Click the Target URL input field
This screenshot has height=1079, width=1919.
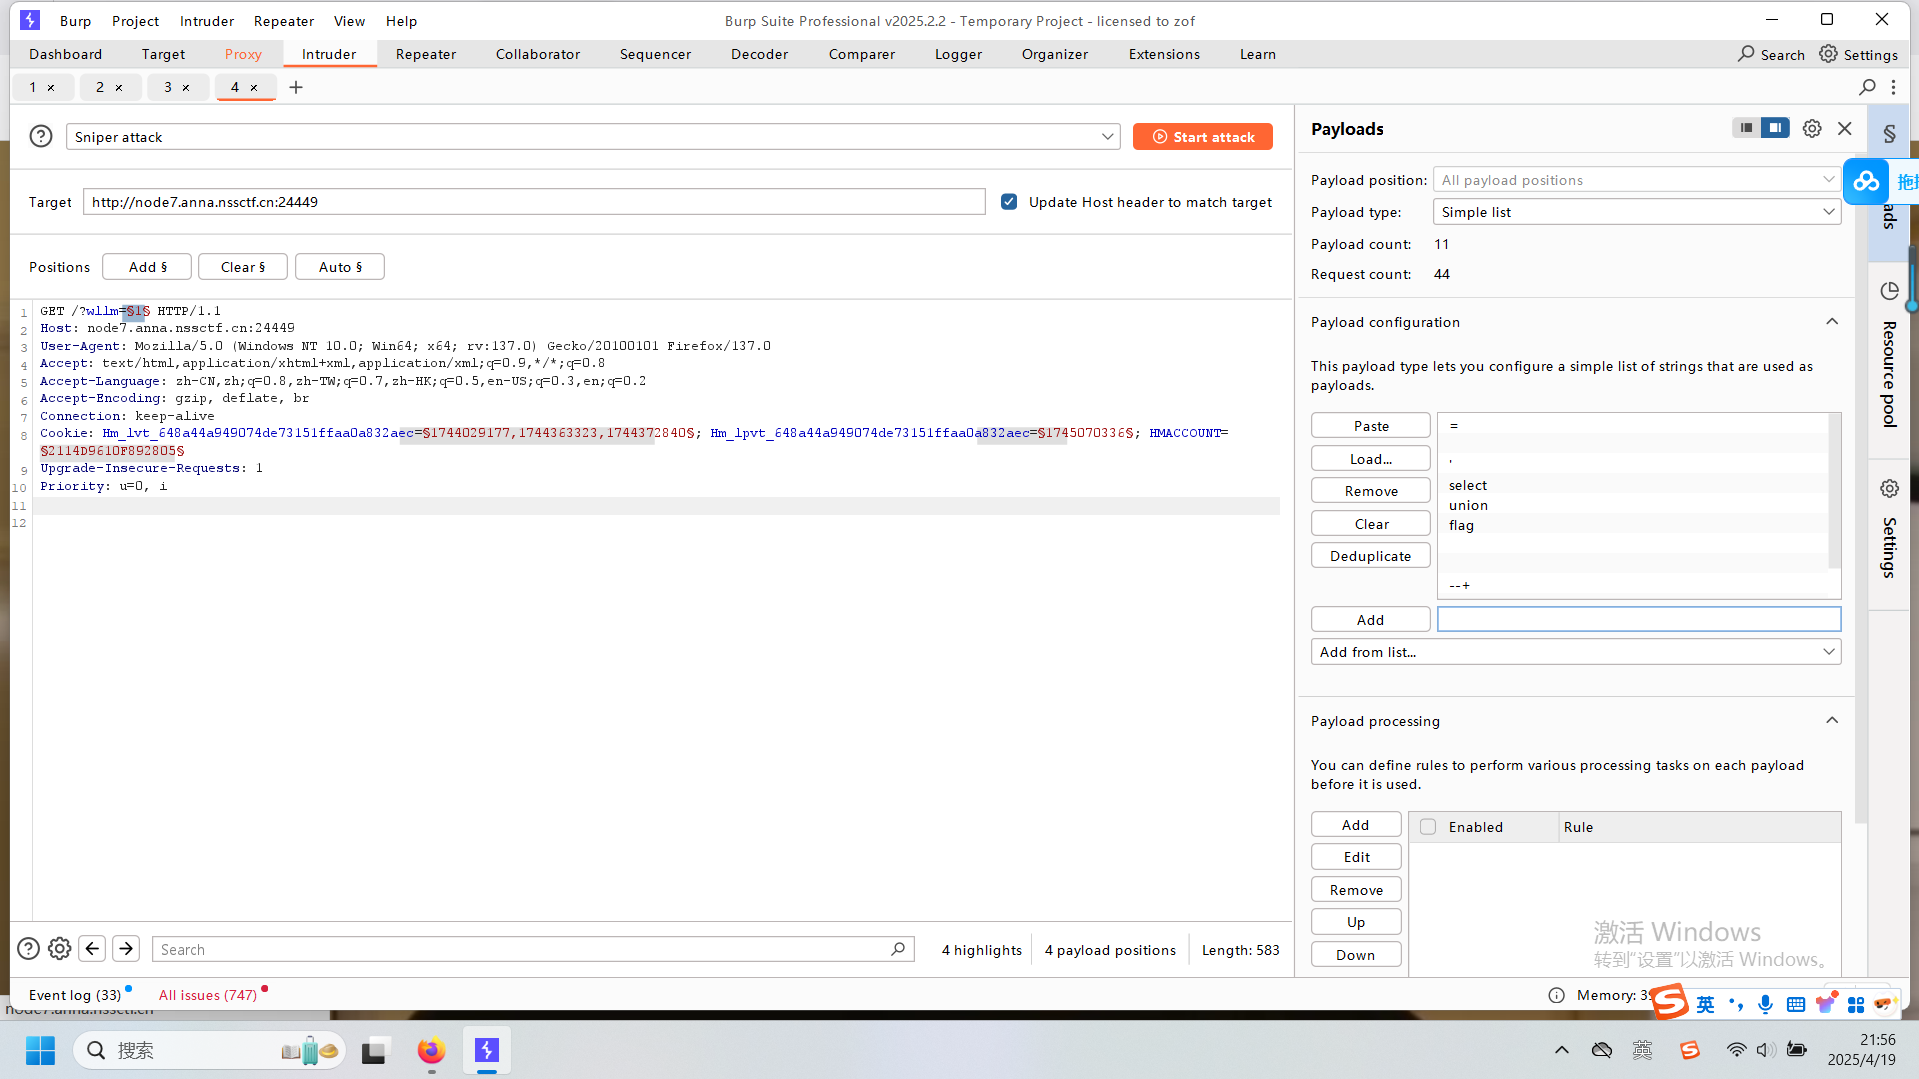click(x=534, y=202)
